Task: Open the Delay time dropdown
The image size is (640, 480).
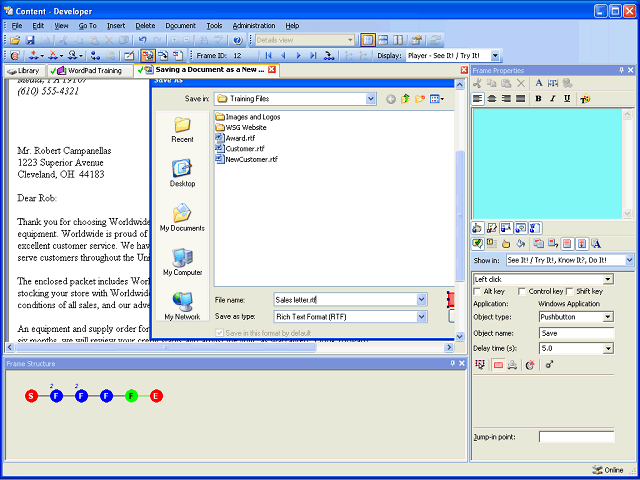Action: pyautogui.click(x=608, y=349)
